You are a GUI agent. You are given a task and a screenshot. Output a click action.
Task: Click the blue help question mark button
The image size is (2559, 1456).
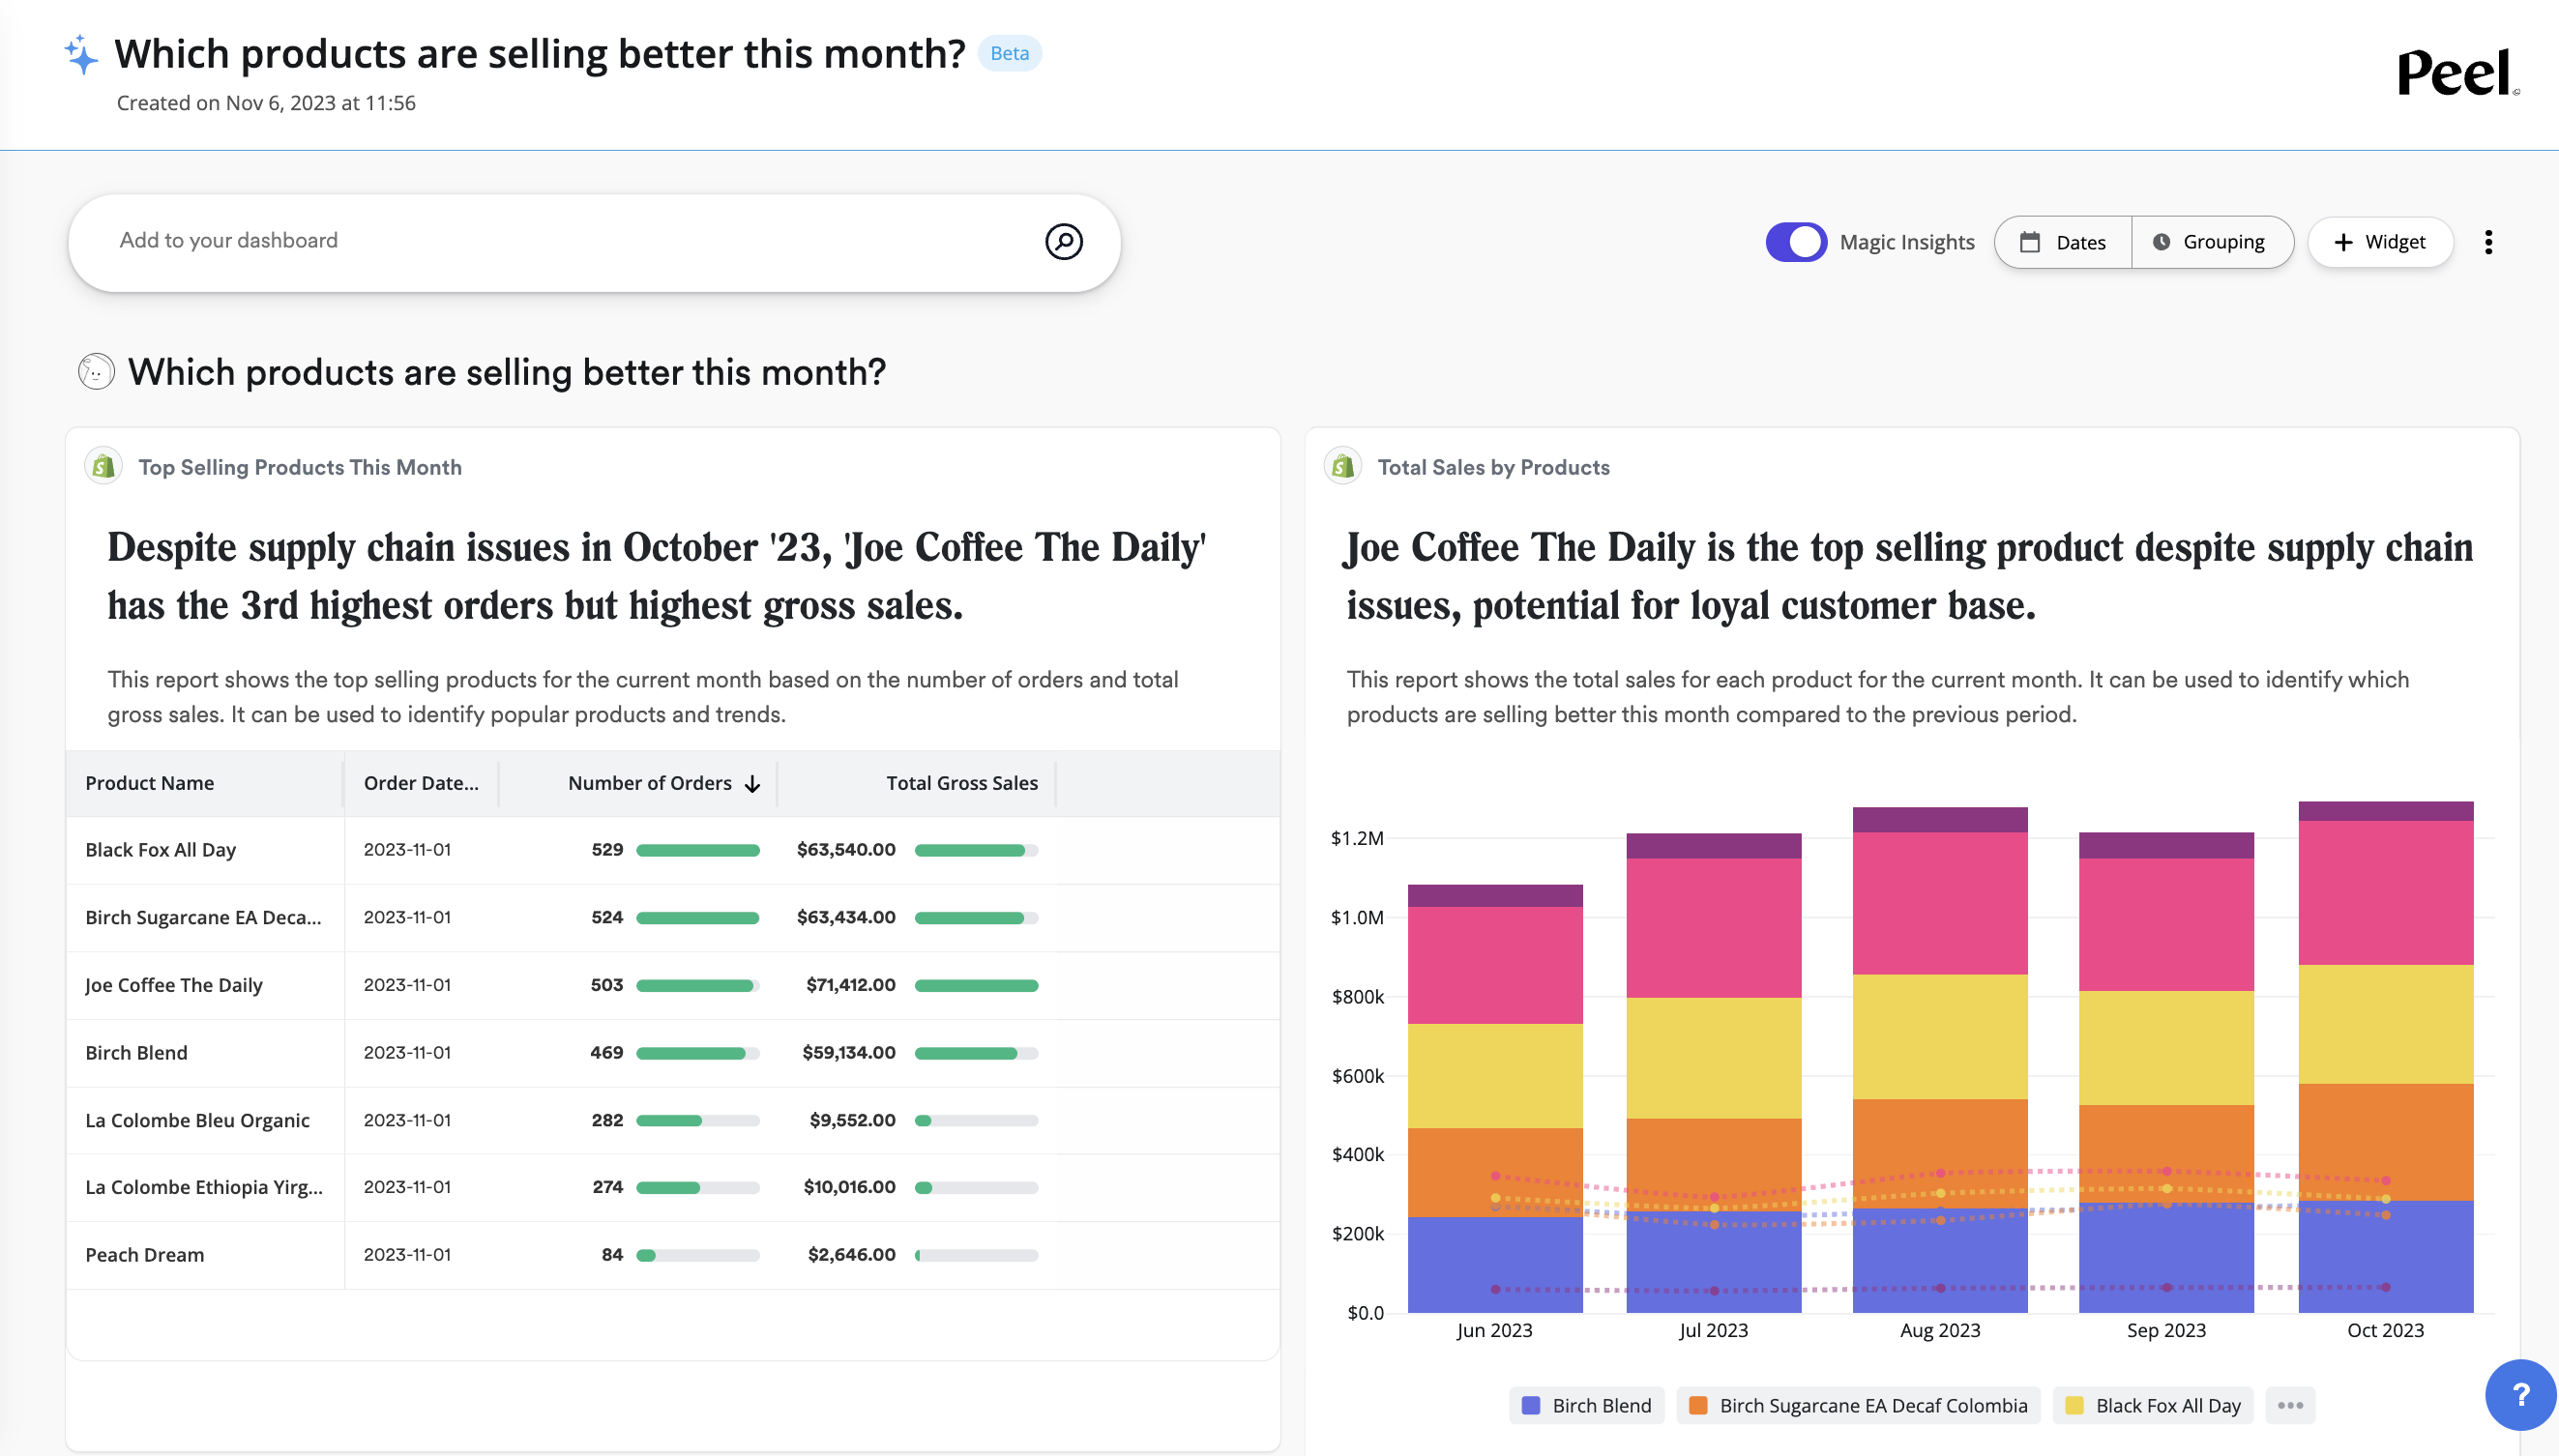pos(2520,1394)
